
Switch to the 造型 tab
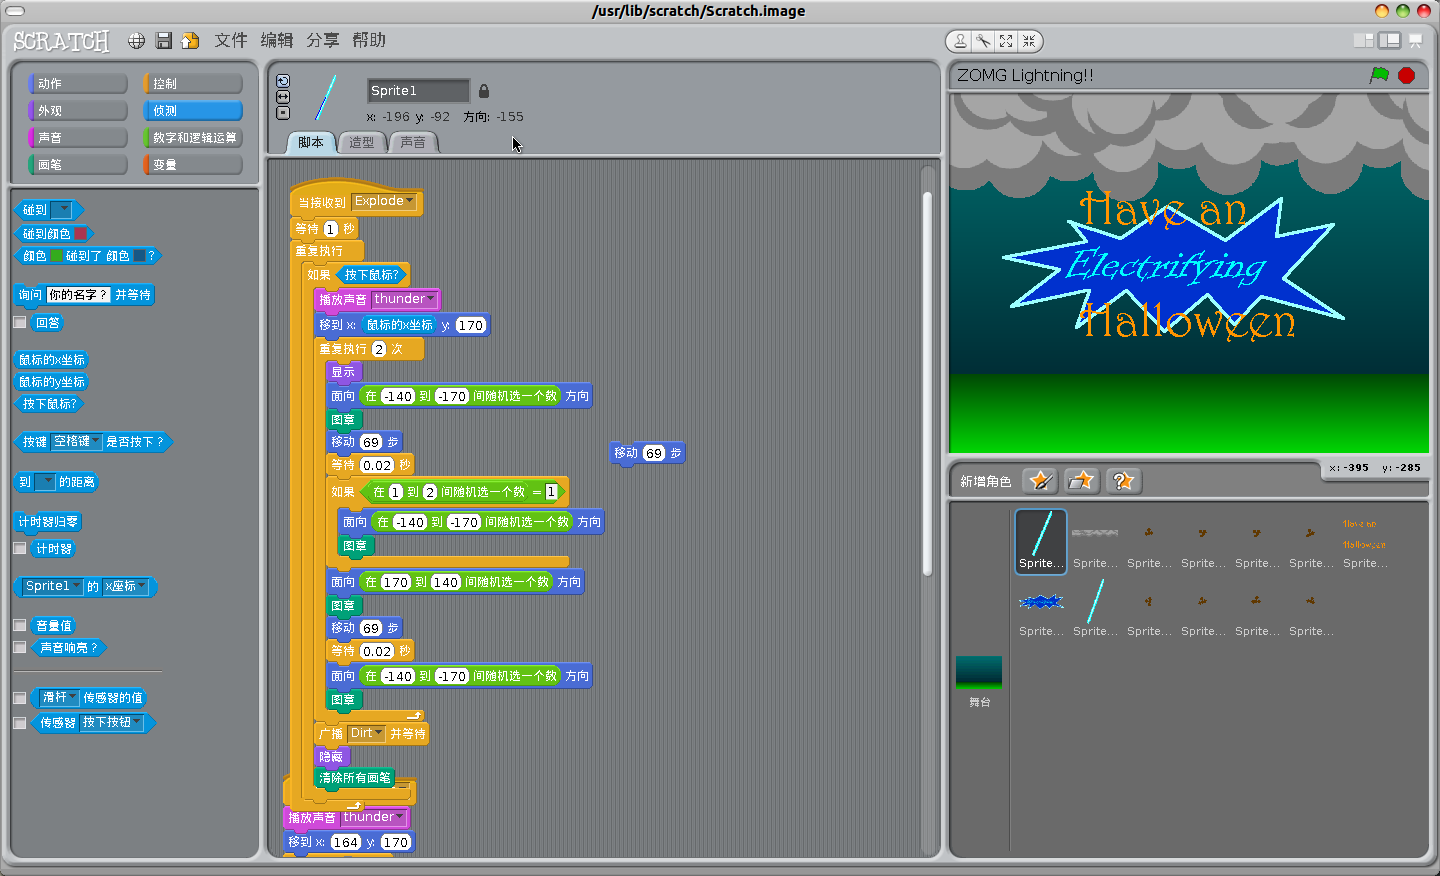coord(361,143)
